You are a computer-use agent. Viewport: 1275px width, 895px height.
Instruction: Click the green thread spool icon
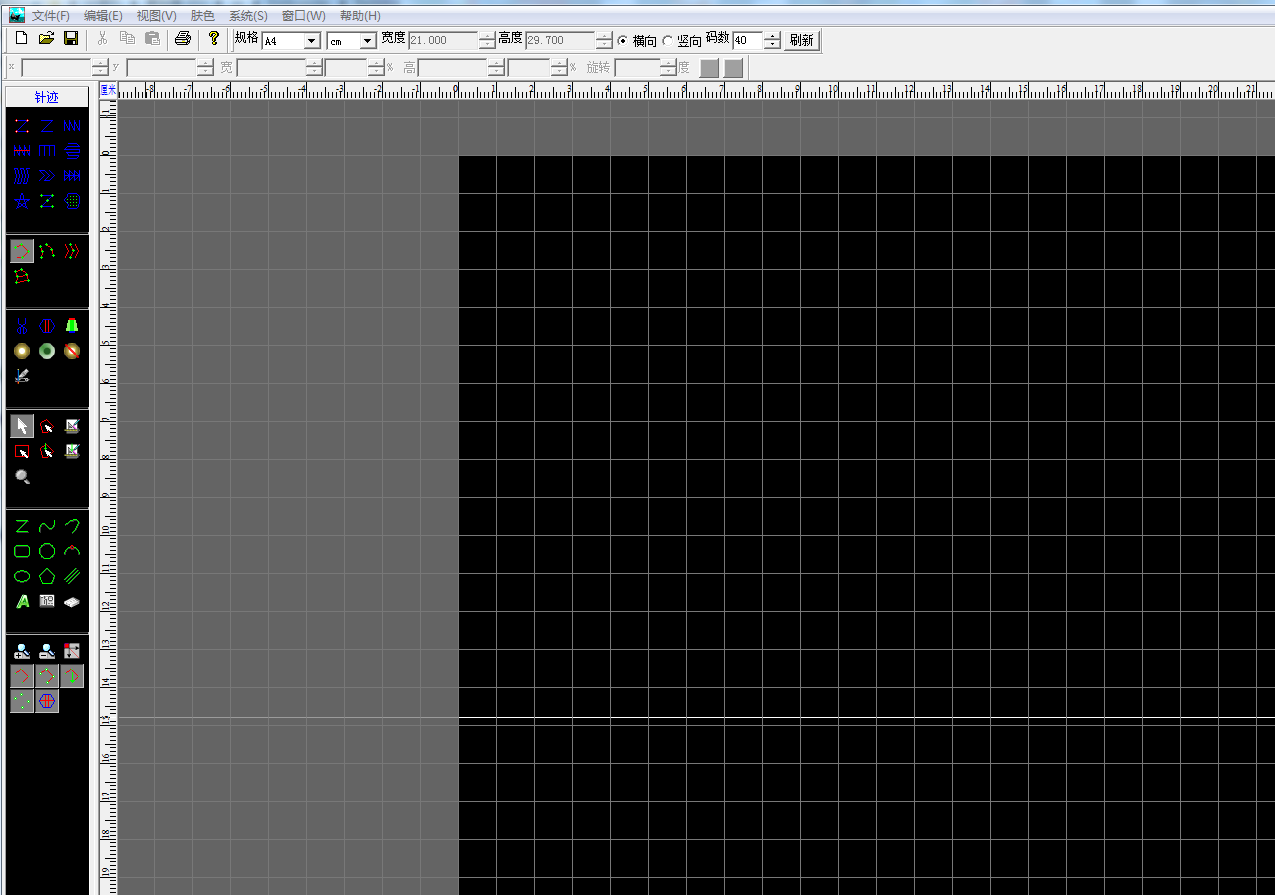[72, 326]
